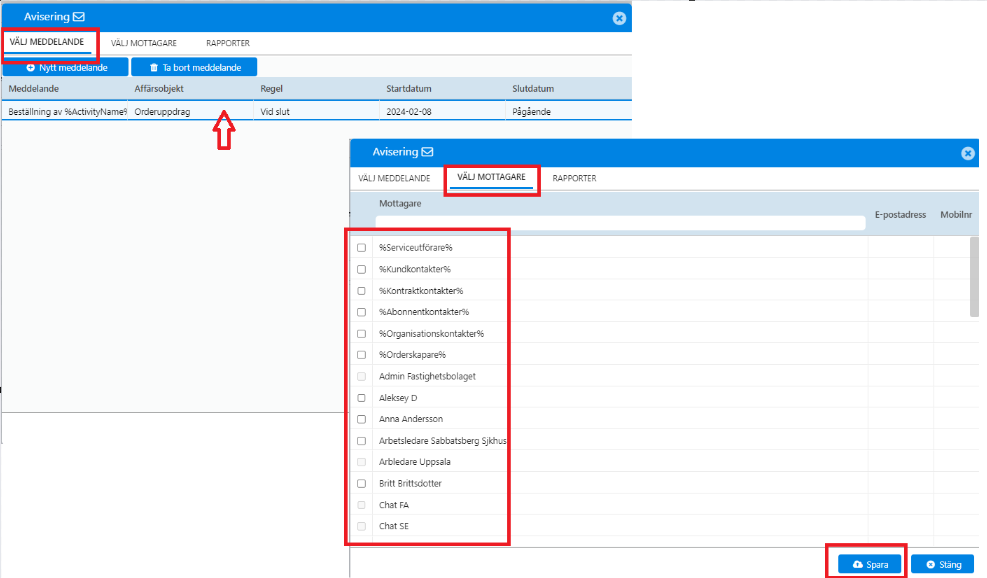Check the %Kundkontakter% checkbox

[x=361, y=269]
